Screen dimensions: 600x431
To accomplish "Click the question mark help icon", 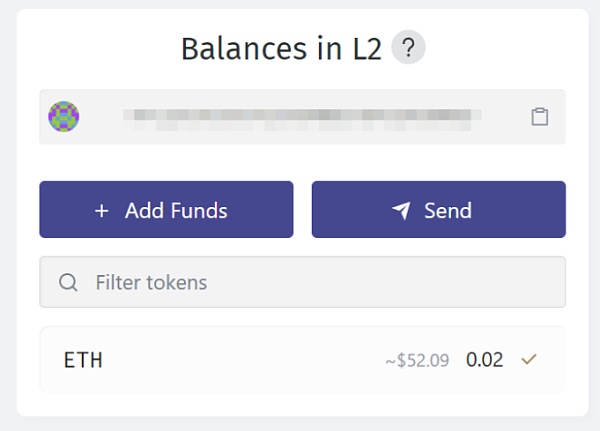I will 408,47.
